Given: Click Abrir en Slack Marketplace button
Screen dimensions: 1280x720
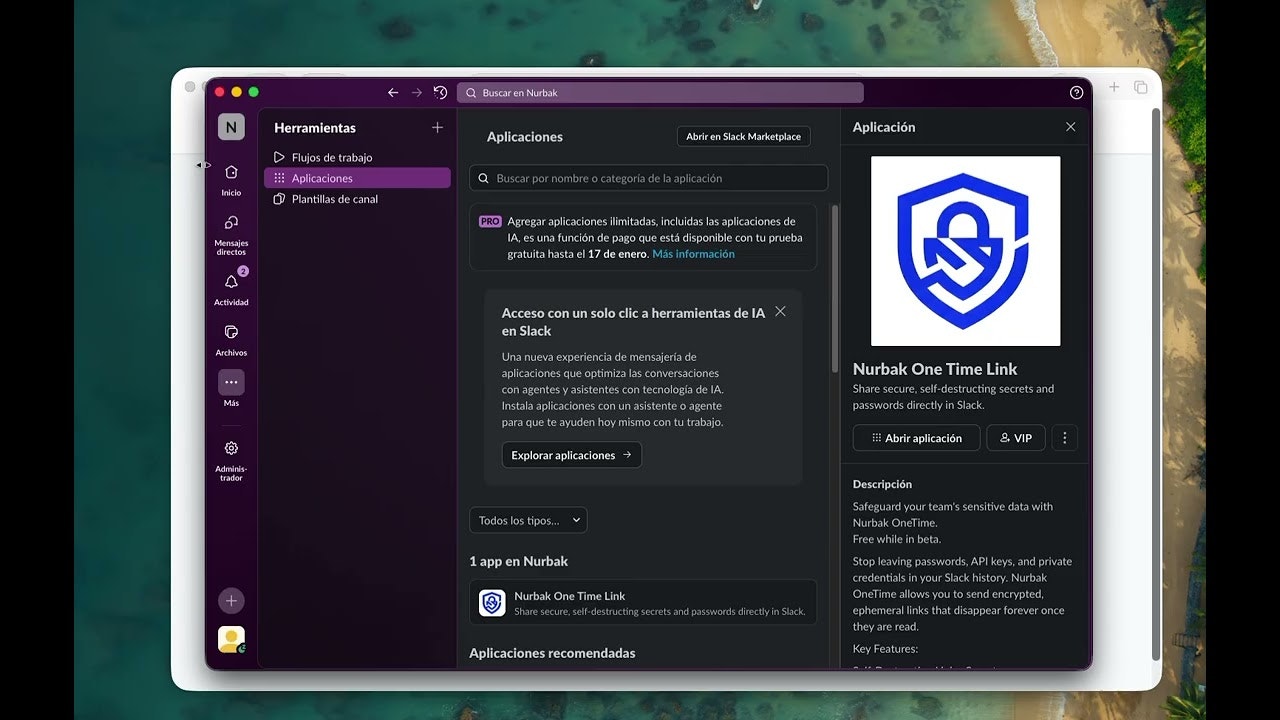Looking at the screenshot, I should pos(743,137).
